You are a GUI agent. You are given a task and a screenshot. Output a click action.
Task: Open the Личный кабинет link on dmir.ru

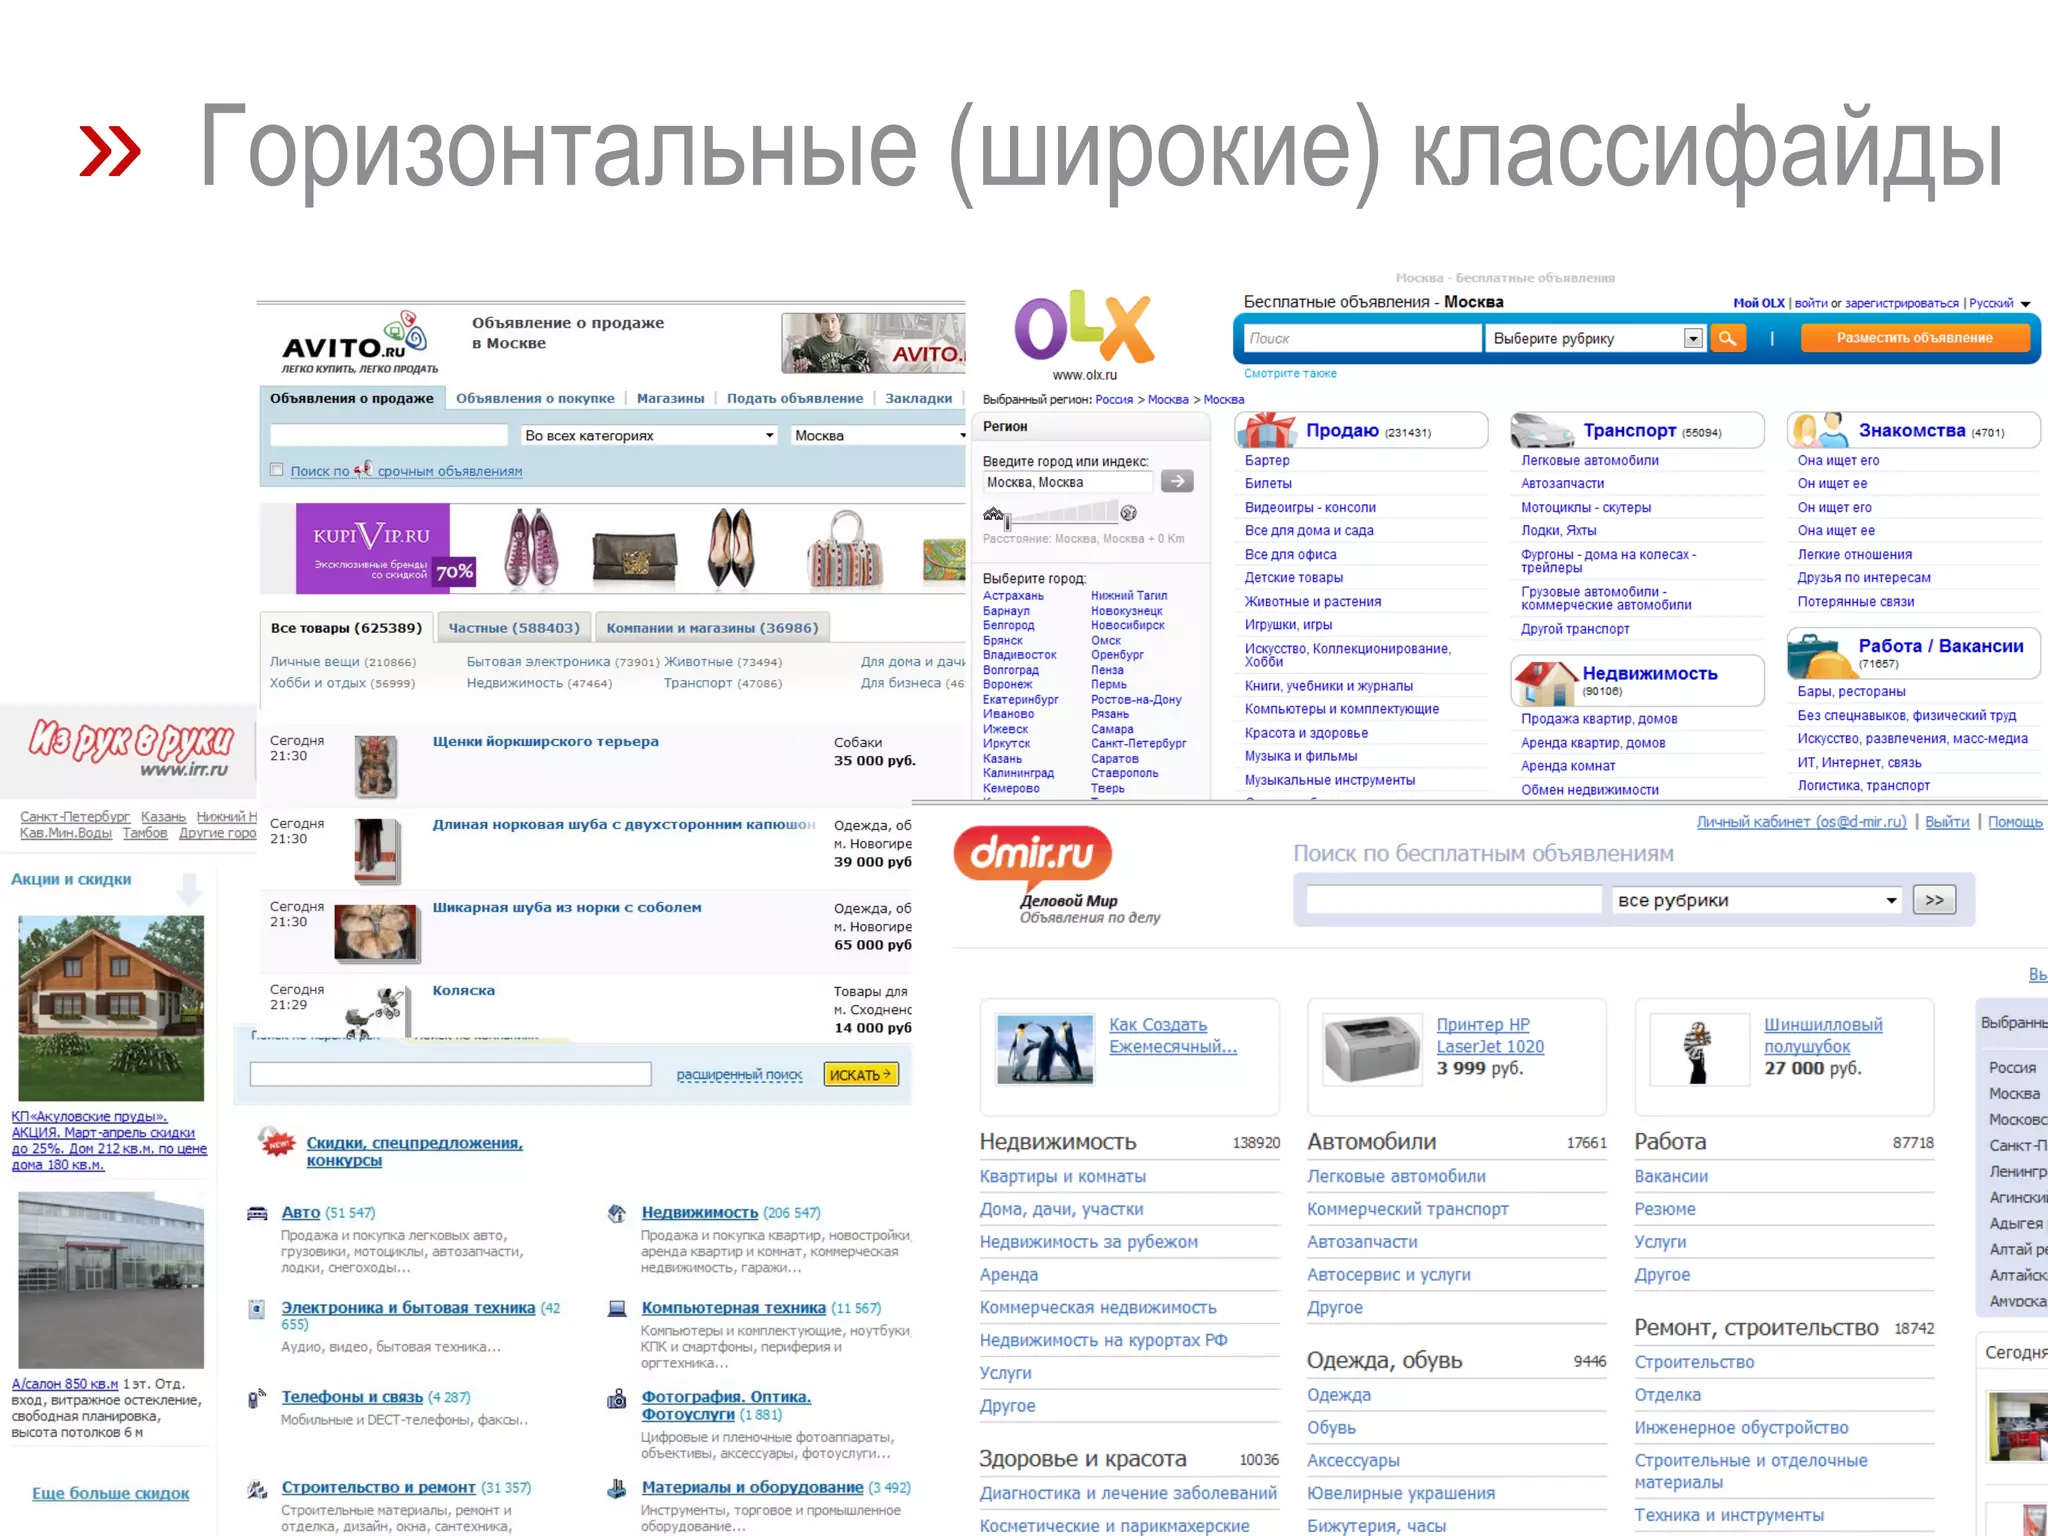pyautogui.click(x=1801, y=822)
